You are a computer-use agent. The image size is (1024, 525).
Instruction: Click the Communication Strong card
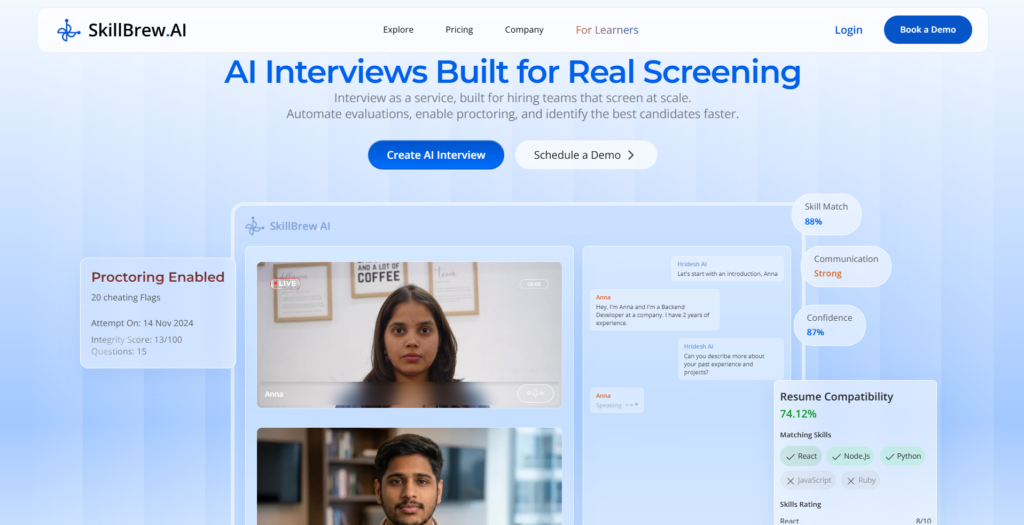pyautogui.click(x=846, y=266)
